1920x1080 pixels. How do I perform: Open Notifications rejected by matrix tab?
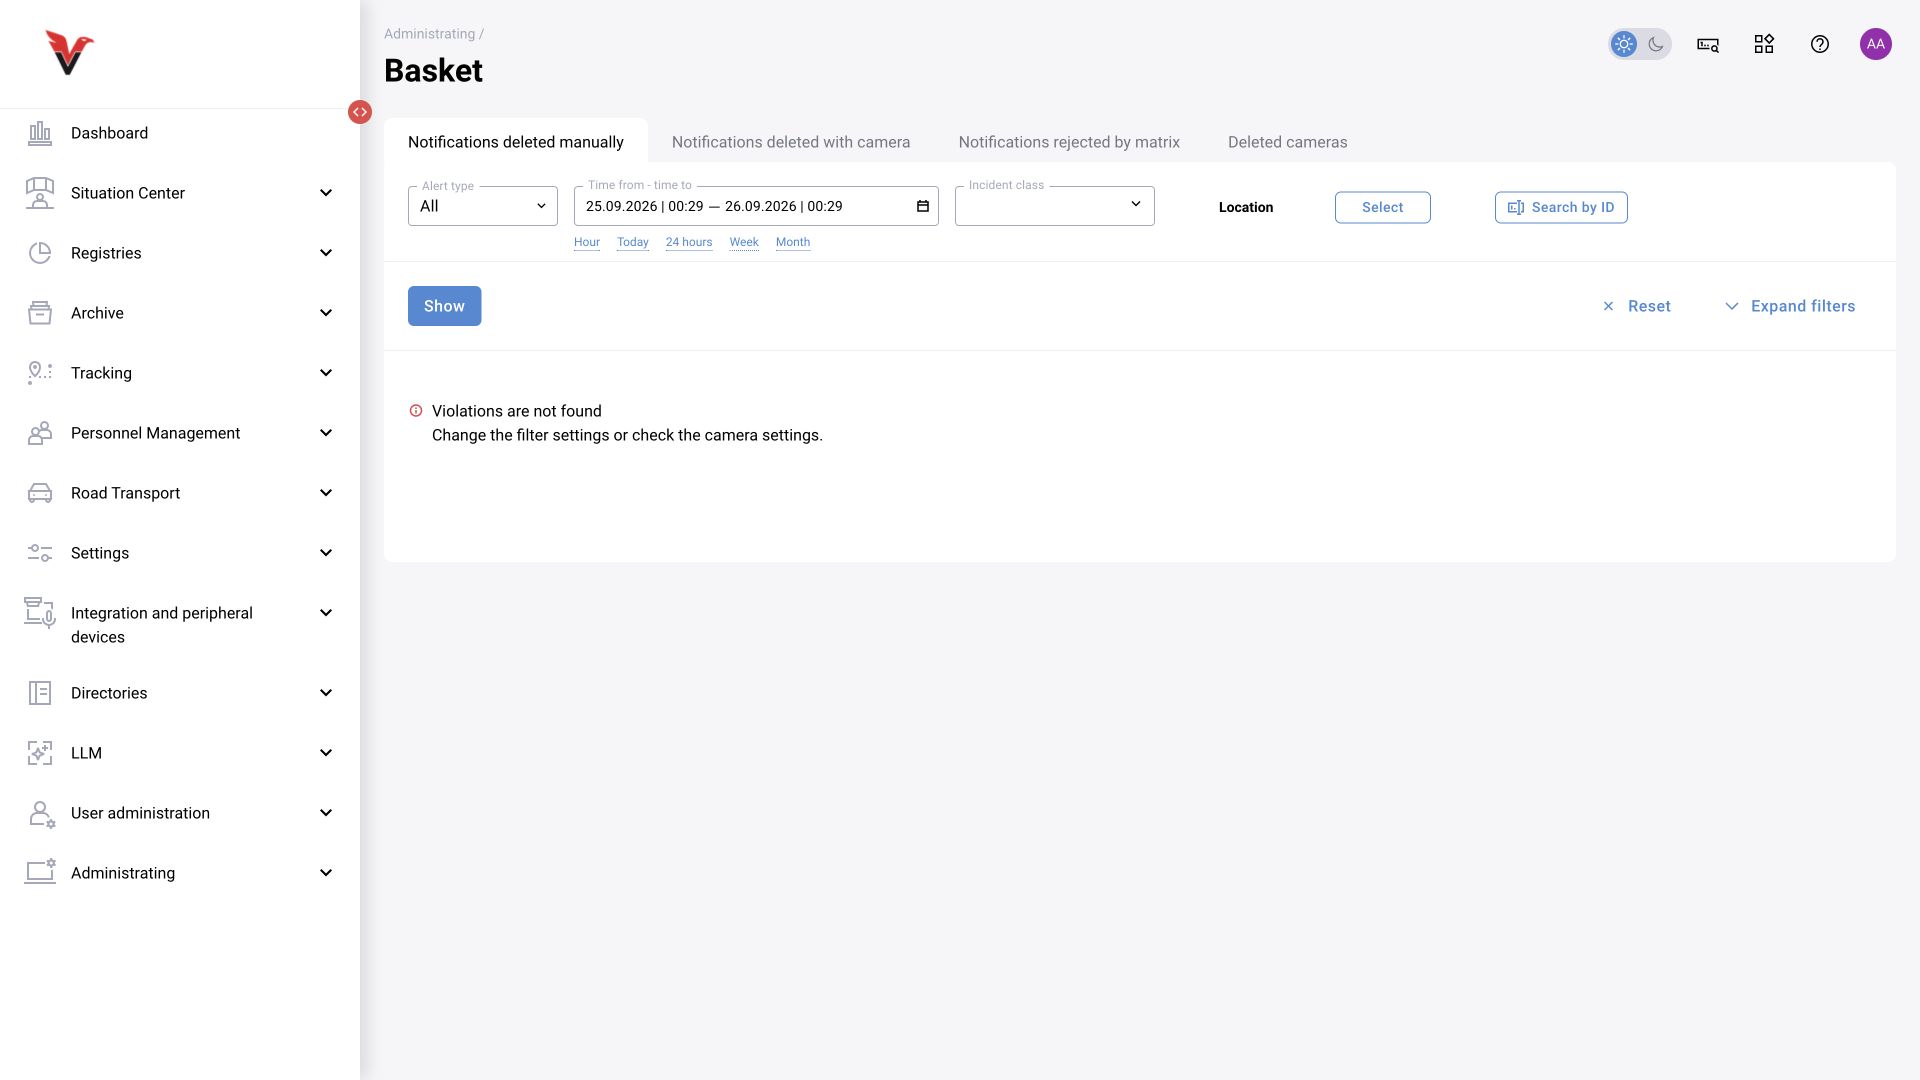[1069, 142]
